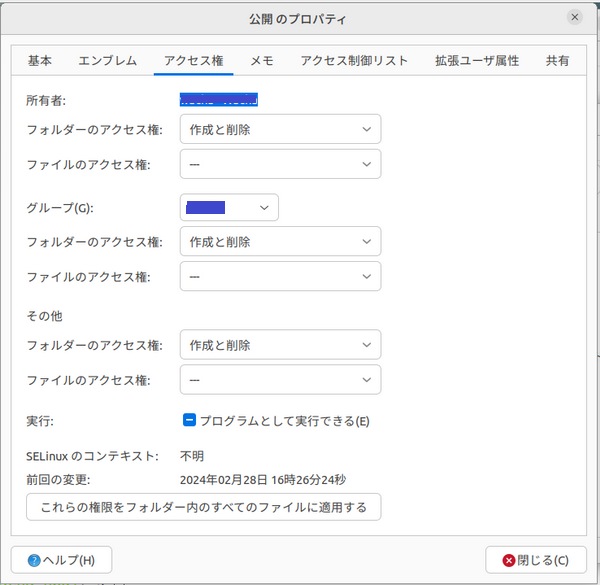
Task: Click the red close icon at bottom
Action: (509, 560)
